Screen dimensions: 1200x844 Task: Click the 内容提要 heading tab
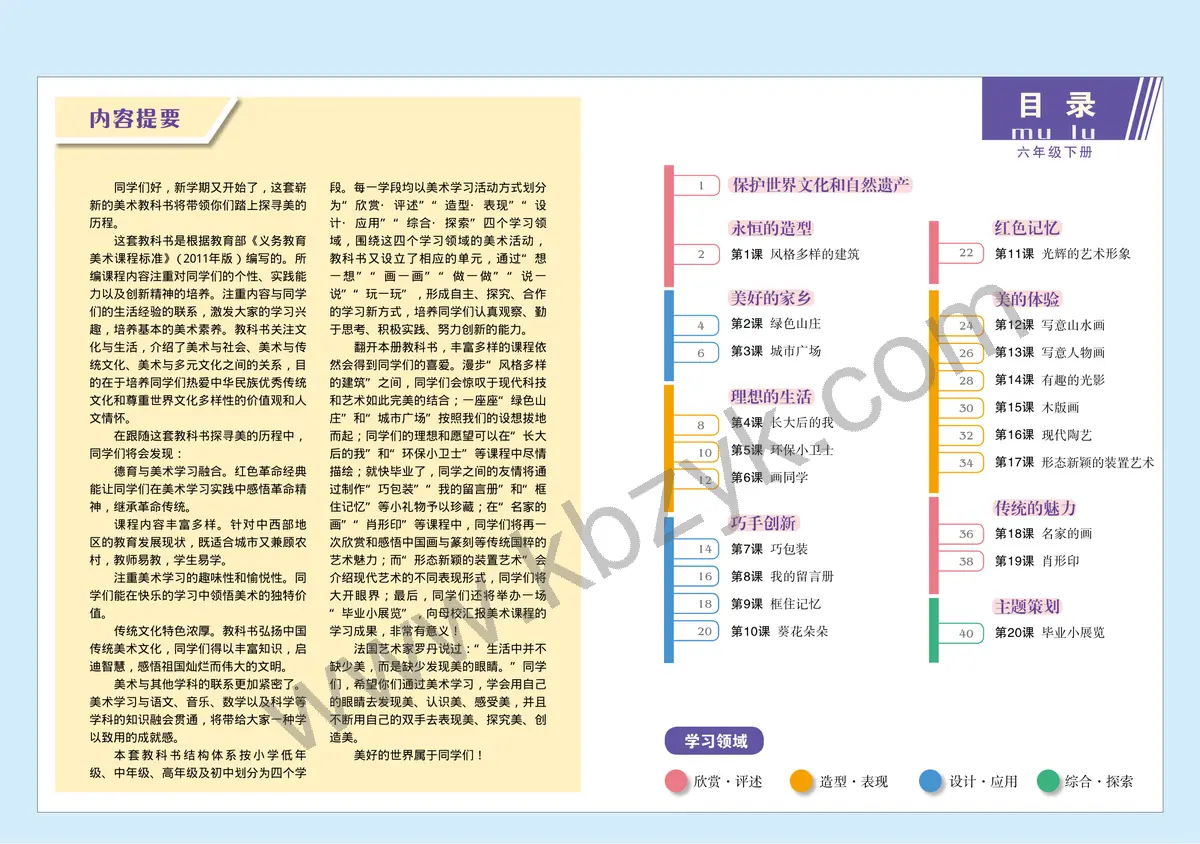[135, 119]
